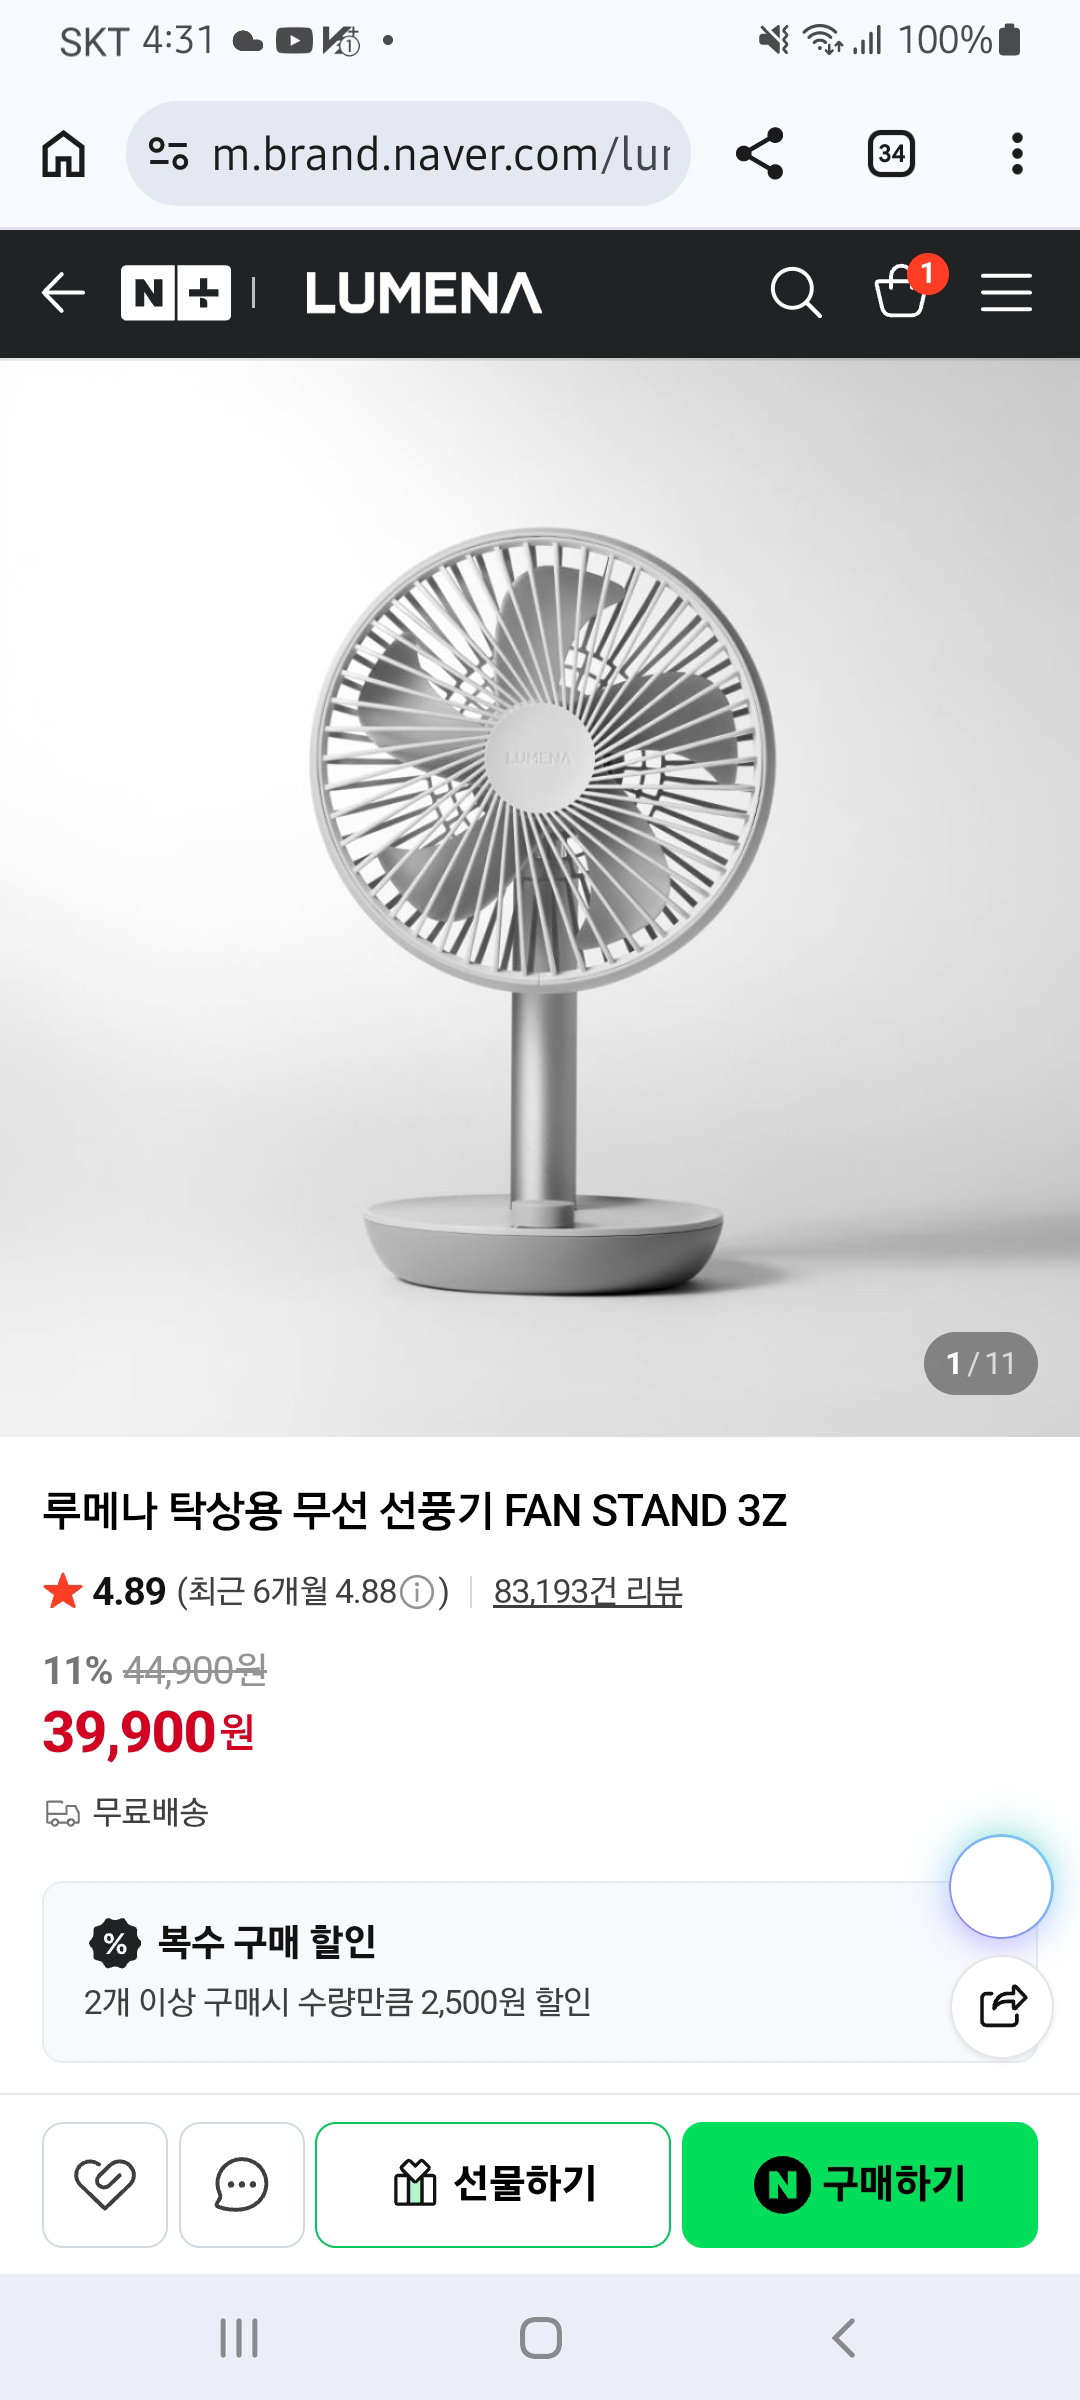Viewport: 1080px width, 2400px height.
Task: Tap the 선물하기 gift button
Action: click(493, 2184)
